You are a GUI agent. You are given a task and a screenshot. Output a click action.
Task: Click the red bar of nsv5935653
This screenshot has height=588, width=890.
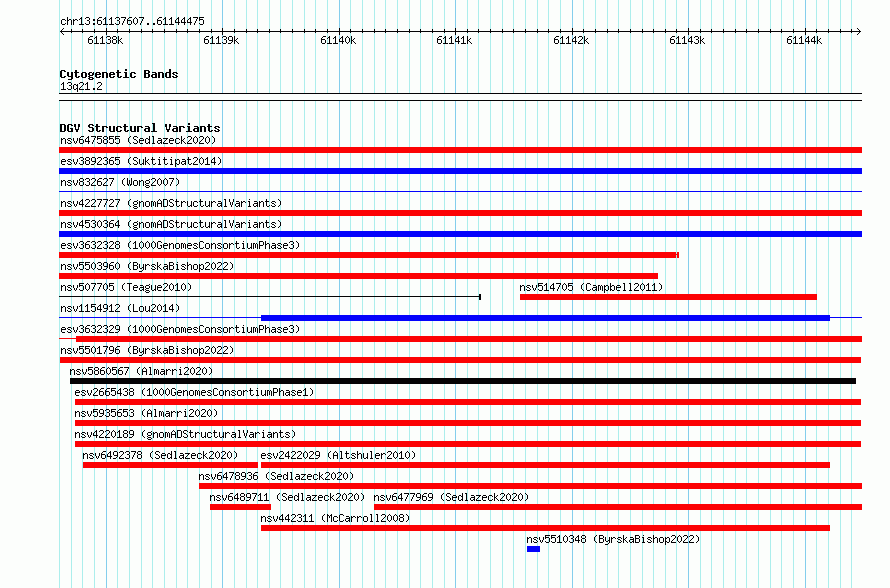click(468, 423)
